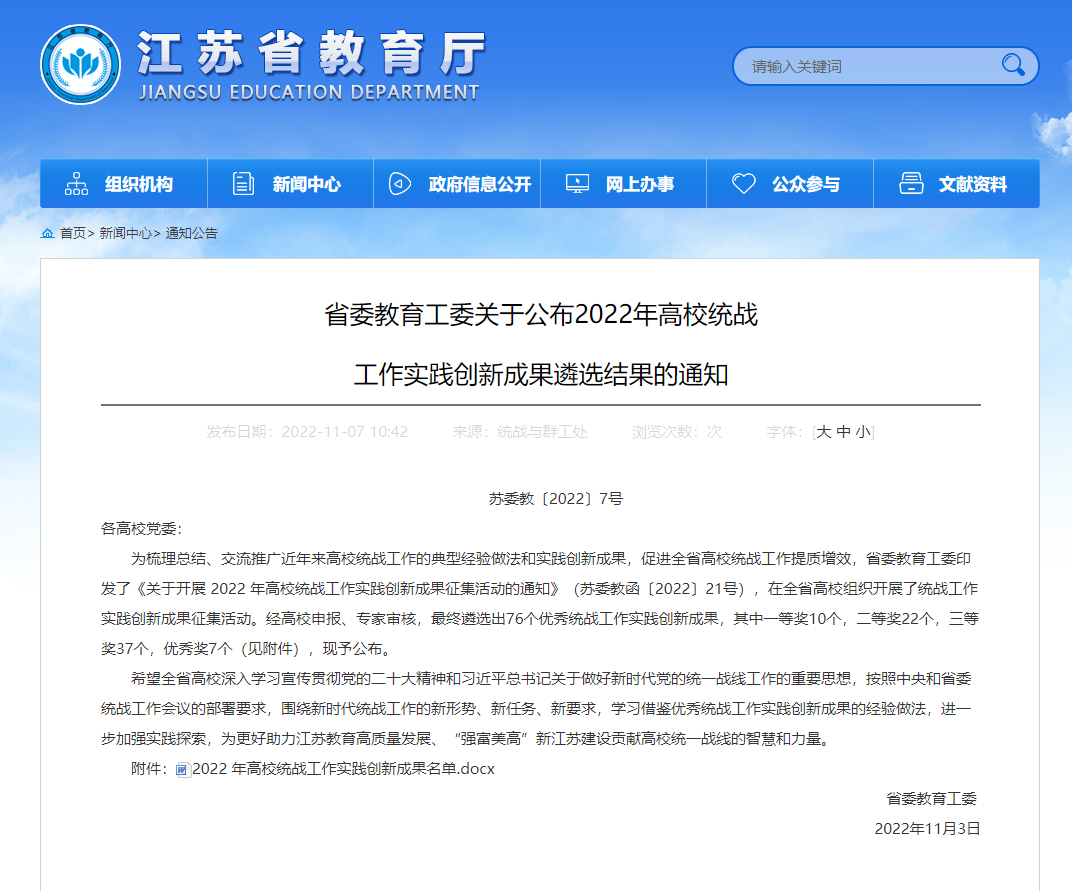The width and height of the screenshot is (1072, 891).
Task: Set font size to 中
Action: 844,432
